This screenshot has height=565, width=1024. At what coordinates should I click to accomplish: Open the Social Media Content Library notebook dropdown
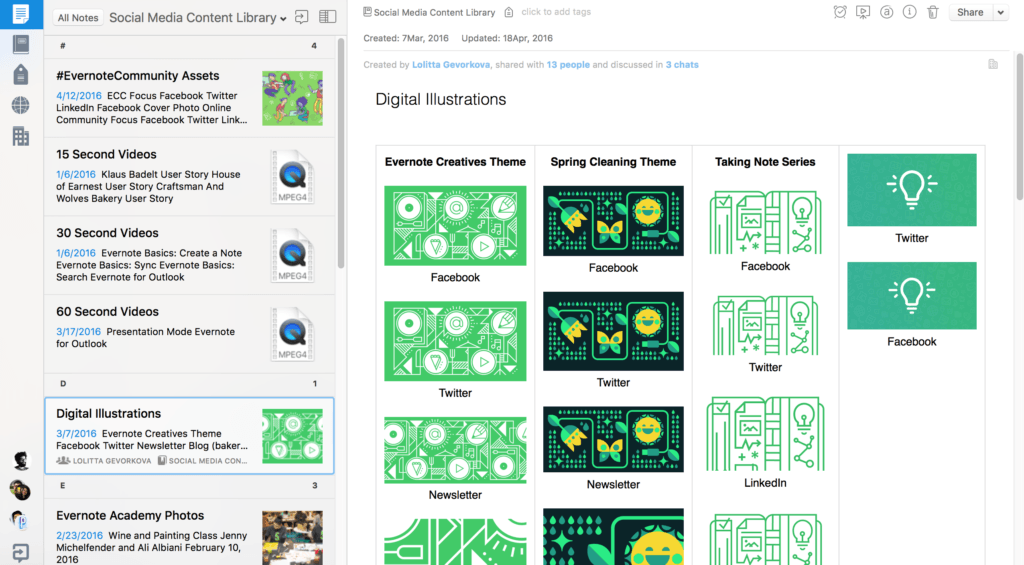[x=198, y=18]
